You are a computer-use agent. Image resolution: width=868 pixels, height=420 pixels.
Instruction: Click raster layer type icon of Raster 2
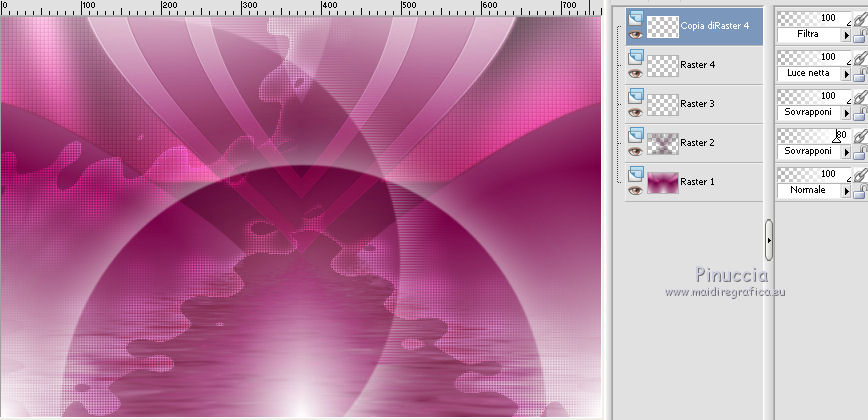click(x=636, y=136)
